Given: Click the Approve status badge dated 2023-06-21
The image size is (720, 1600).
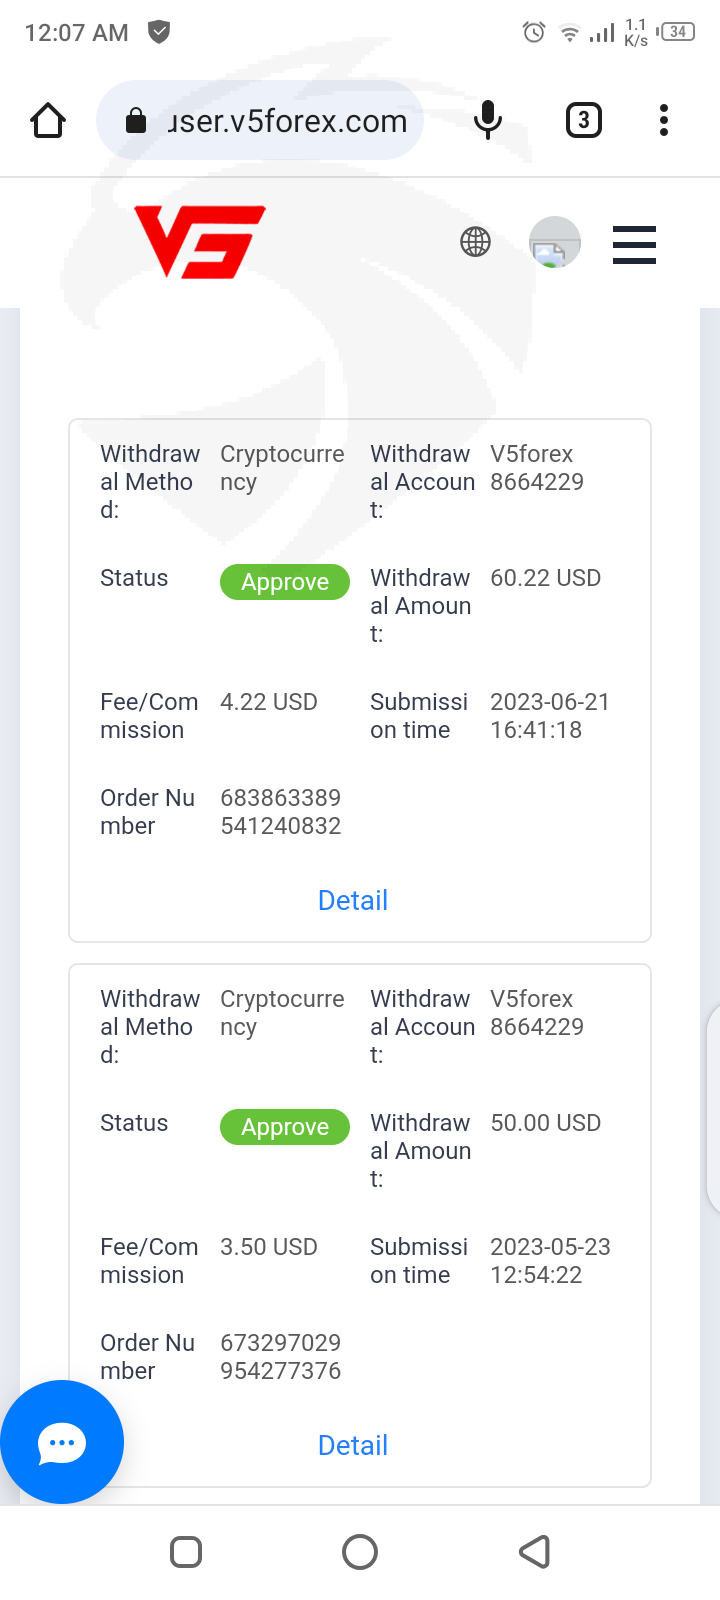Looking at the screenshot, I should [x=285, y=582].
